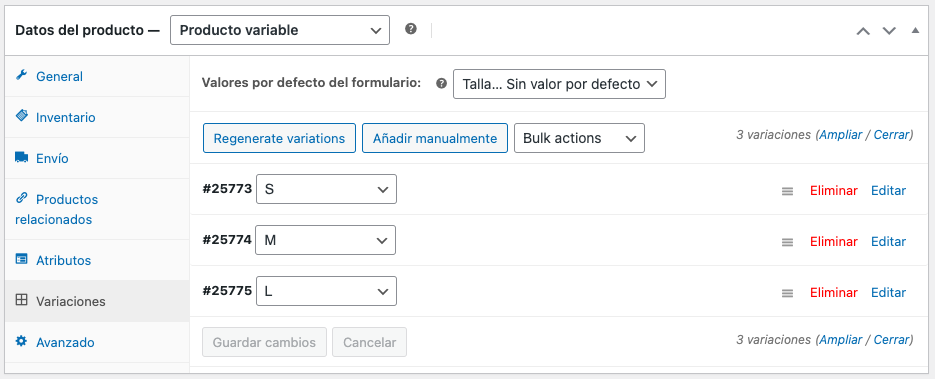Open the Bulk actions dropdown
Viewport: 935px width, 379px height.
[x=579, y=138]
